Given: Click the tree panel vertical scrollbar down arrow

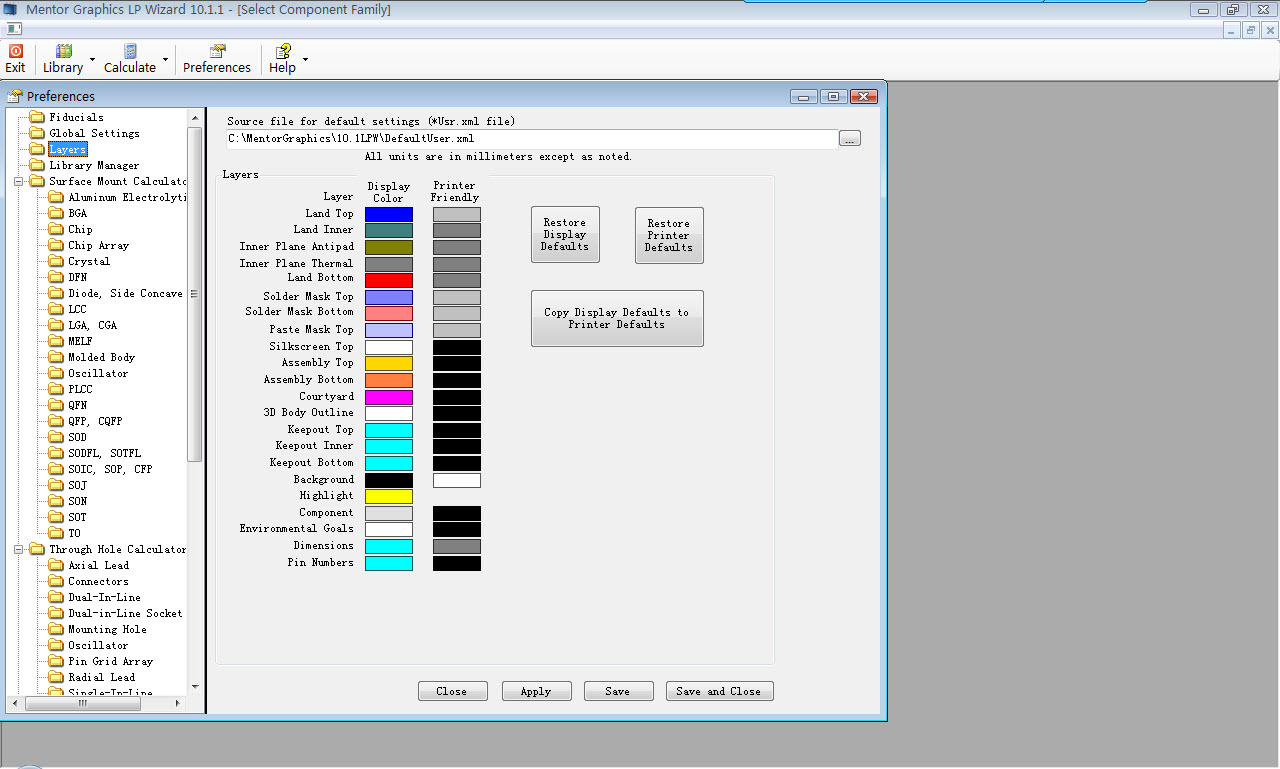Looking at the screenshot, I should tap(195, 687).
